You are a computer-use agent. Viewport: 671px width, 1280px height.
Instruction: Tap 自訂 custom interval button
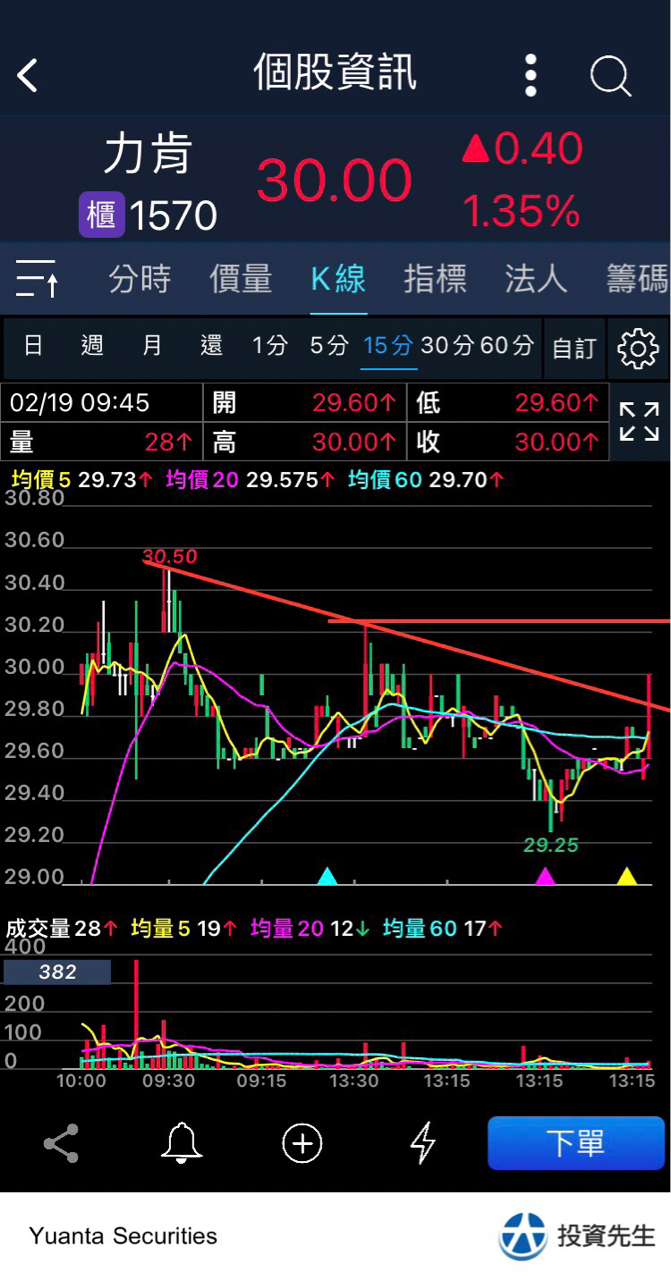[x=574, y=348]
